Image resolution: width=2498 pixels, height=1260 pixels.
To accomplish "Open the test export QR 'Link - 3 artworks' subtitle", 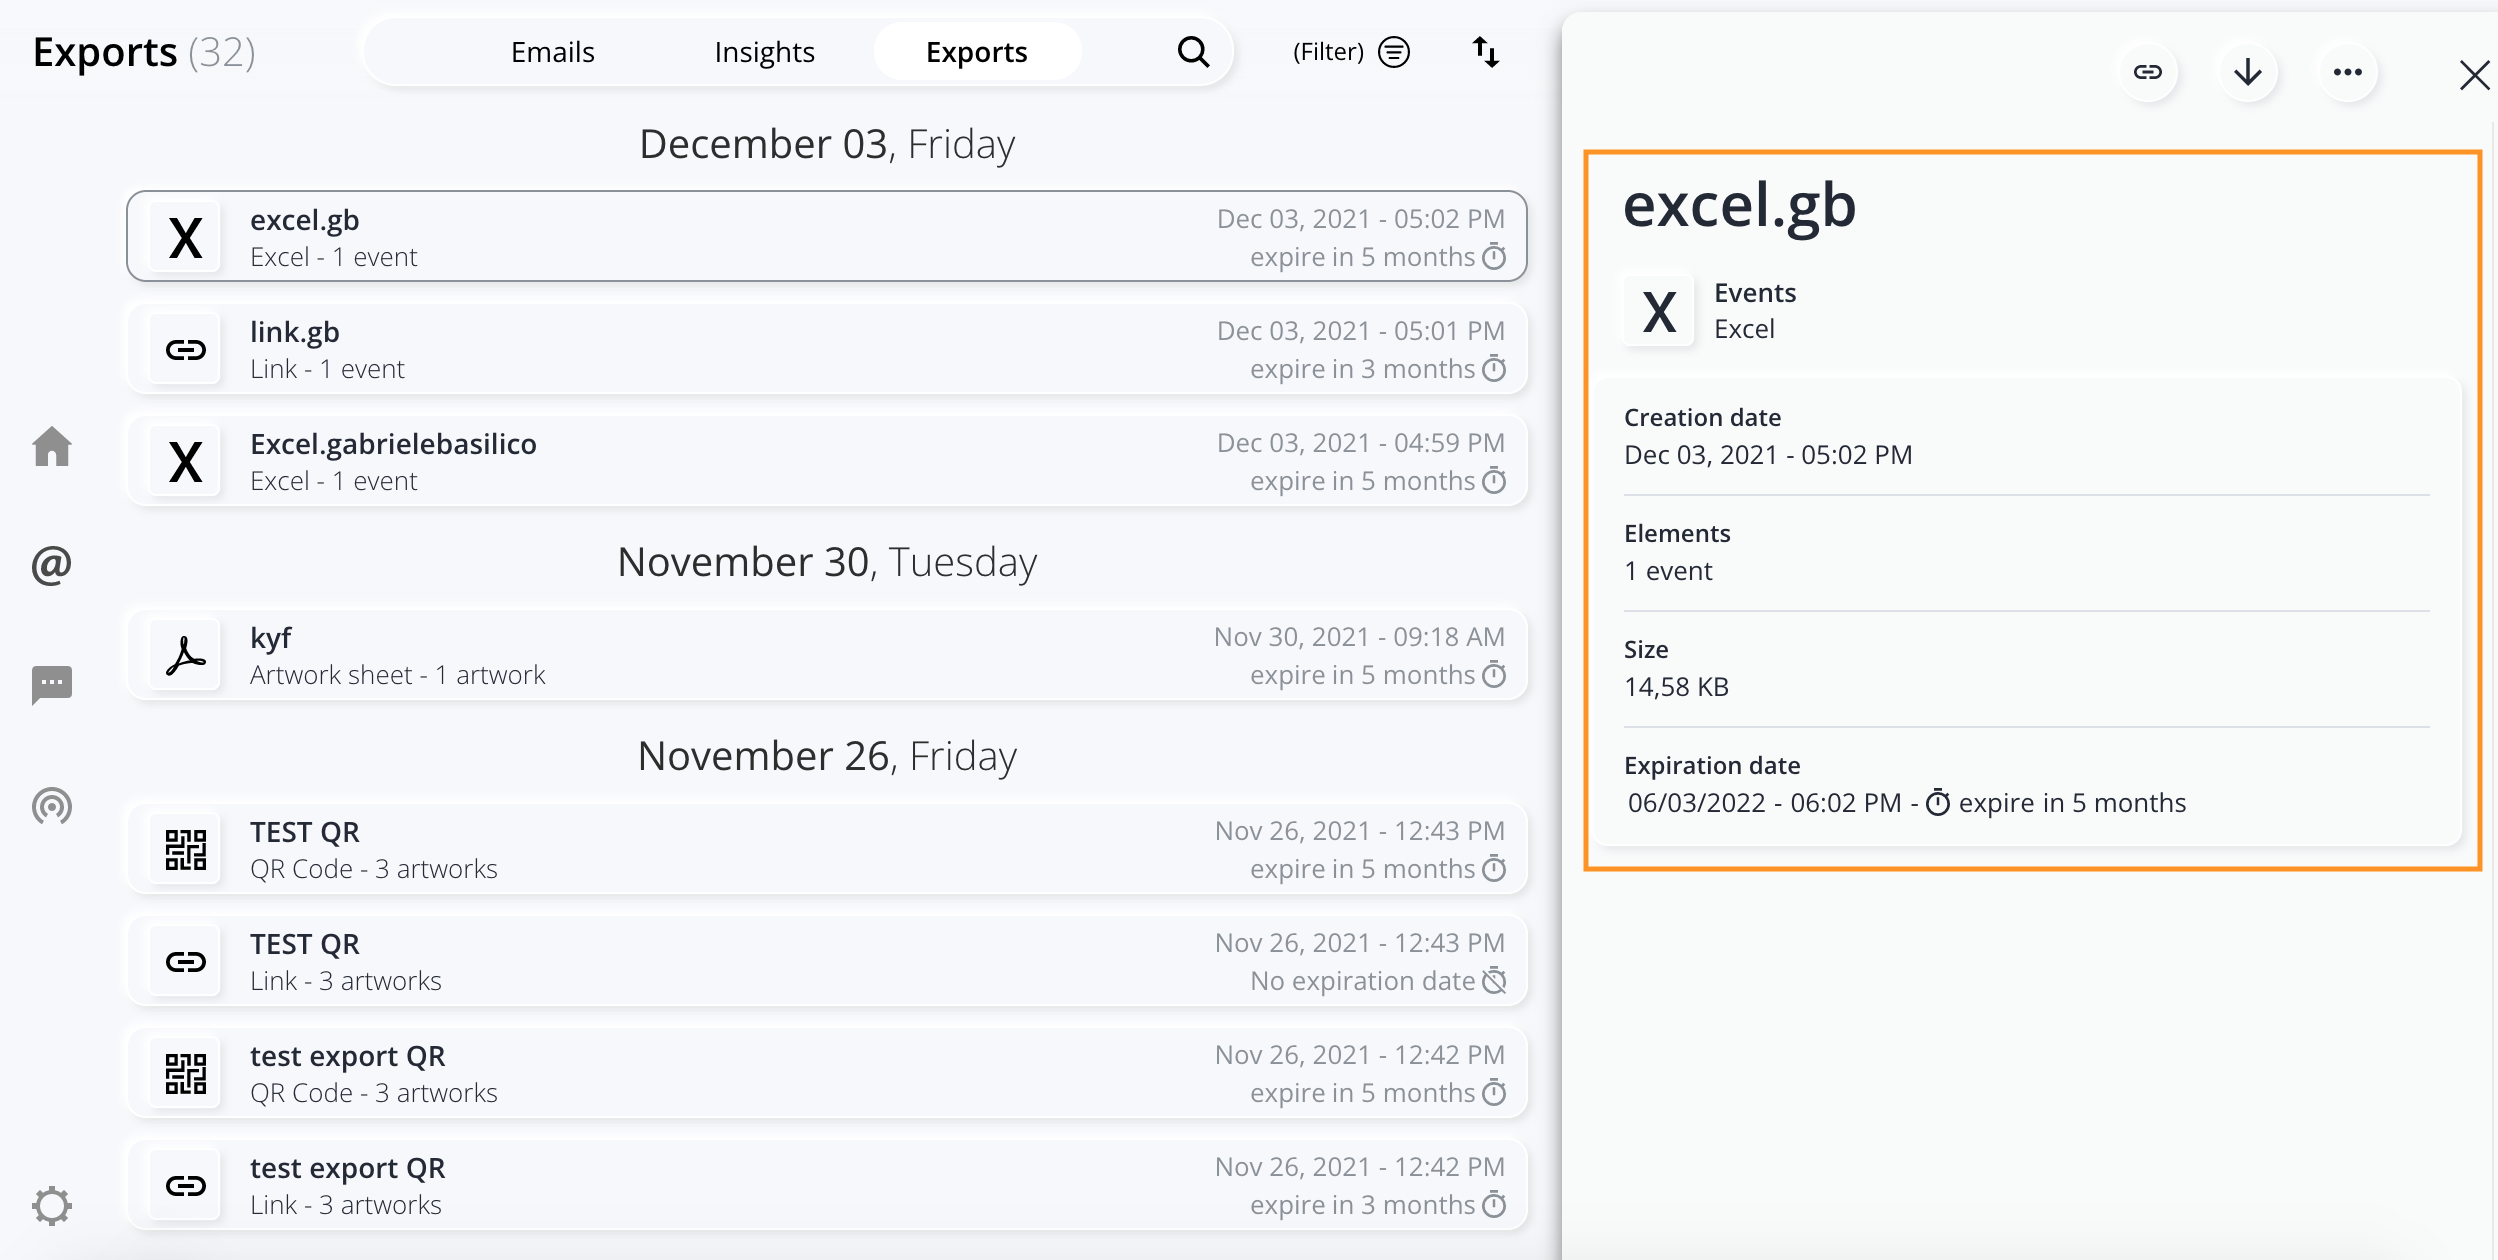I will pos(345,1205).
